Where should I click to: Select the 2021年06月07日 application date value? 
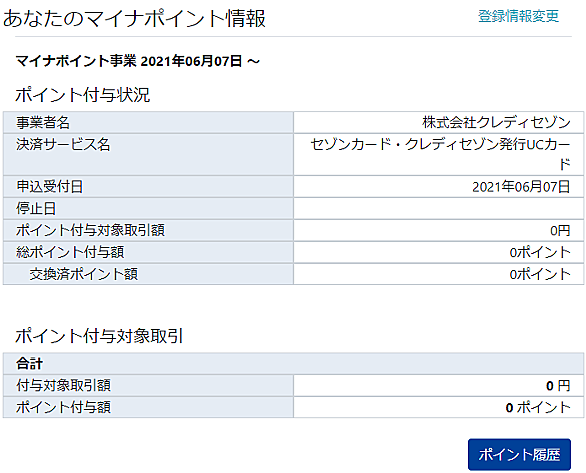click(x=521, y=186)
